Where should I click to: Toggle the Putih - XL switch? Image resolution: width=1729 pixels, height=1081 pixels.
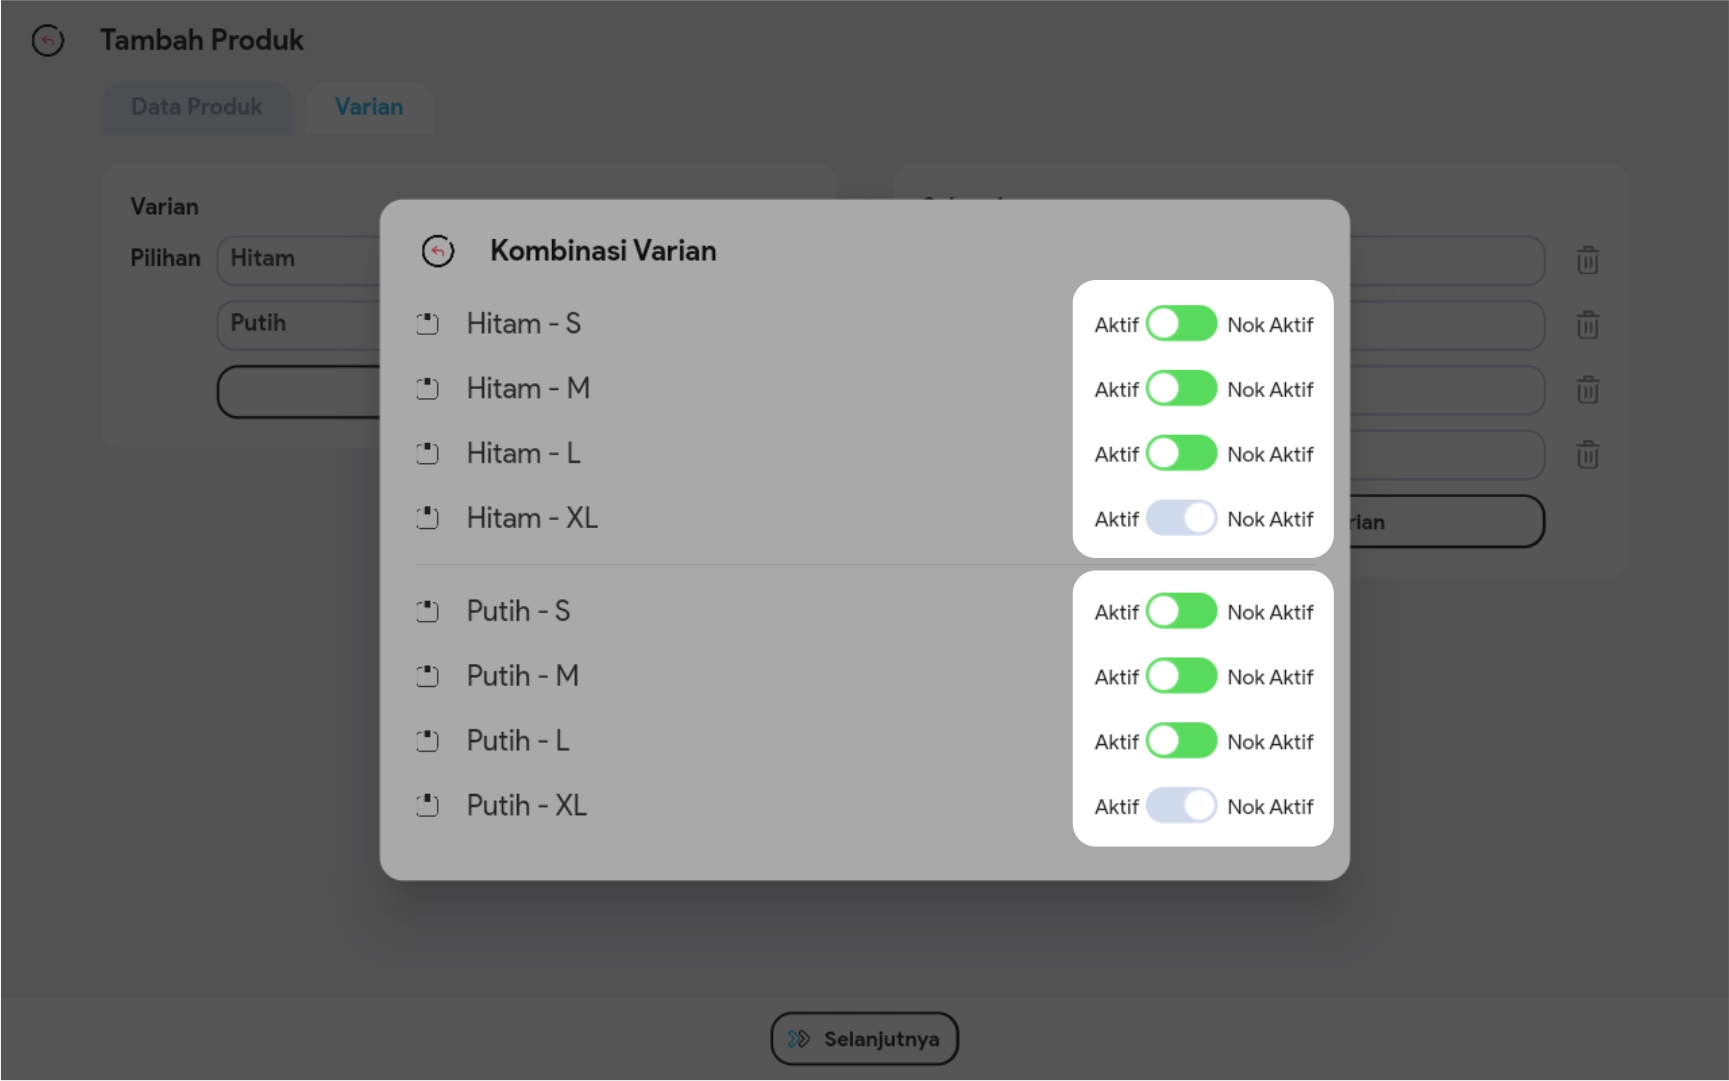click(1181, 806)
